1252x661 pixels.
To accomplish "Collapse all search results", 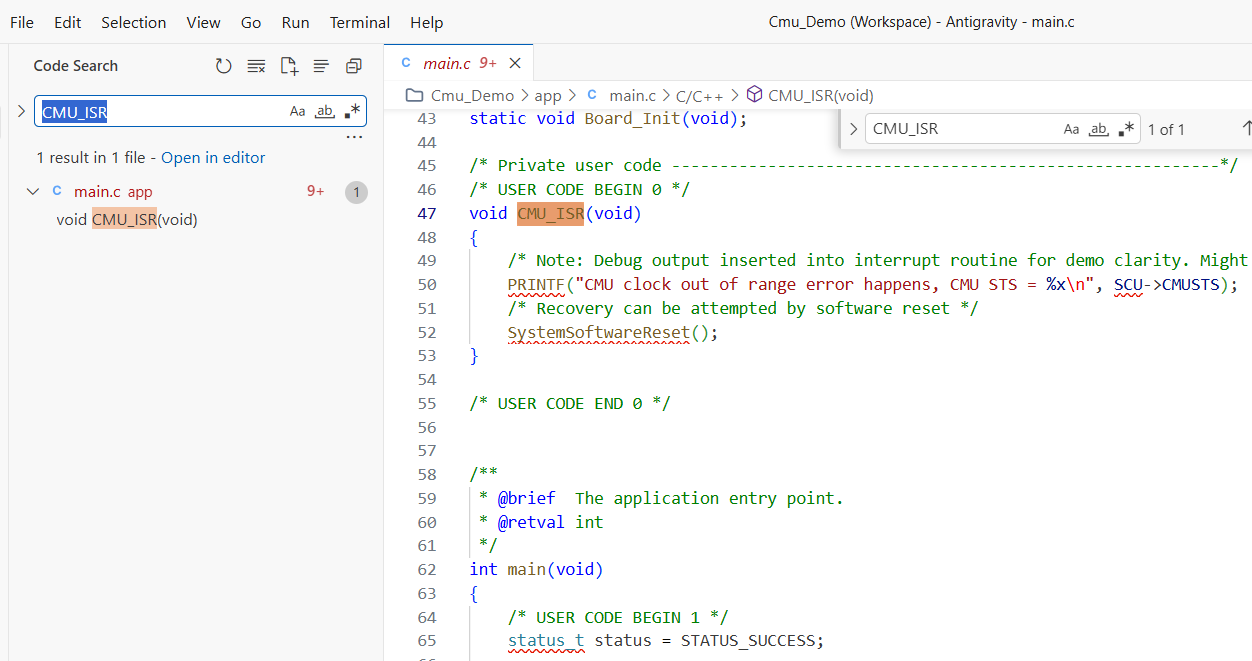I will pos(353,66).
